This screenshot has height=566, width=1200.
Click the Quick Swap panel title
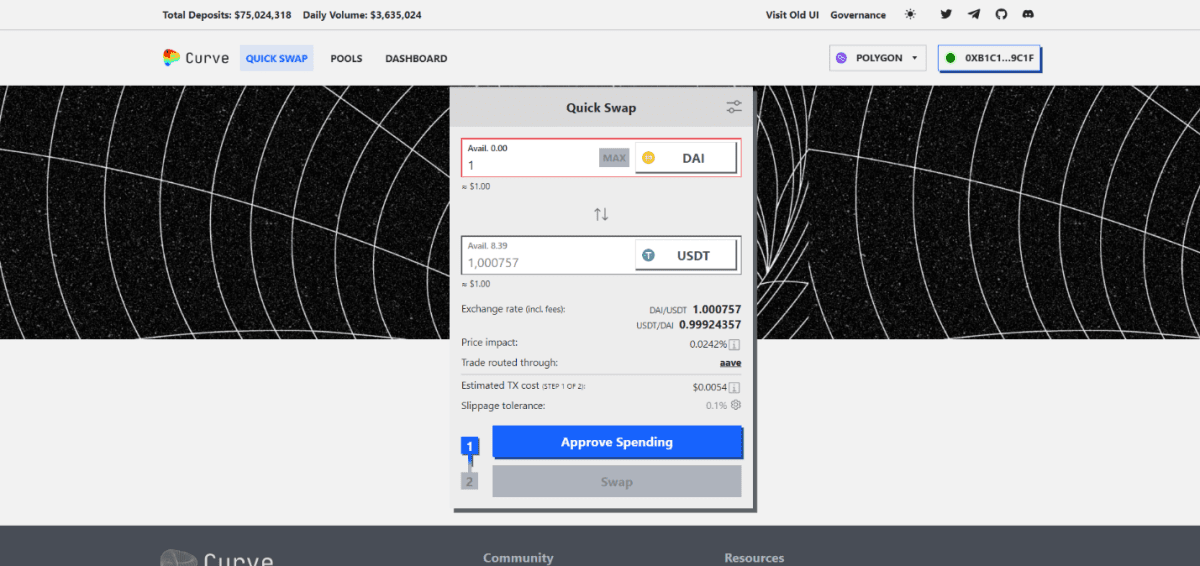pos(601,108)
